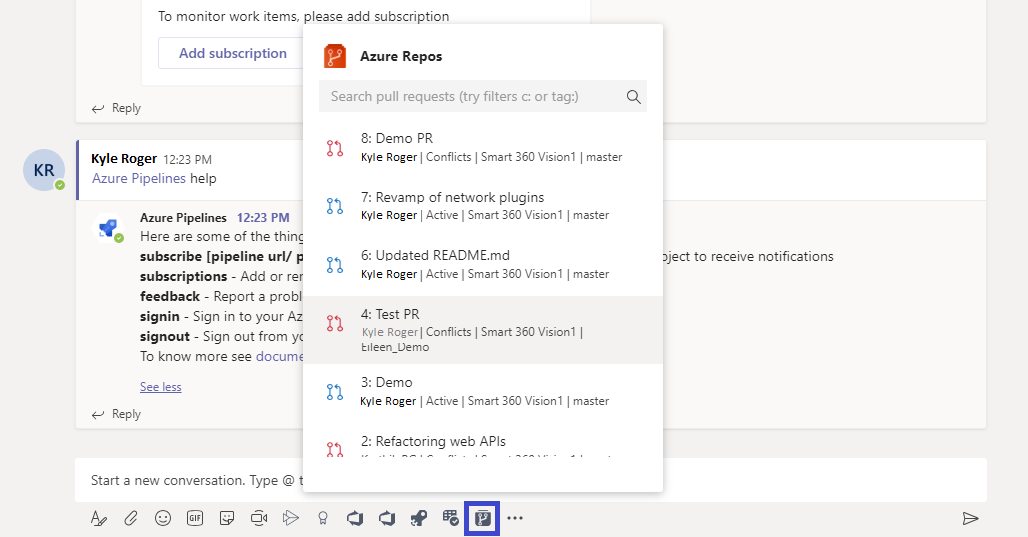Open the GIF picker
Image resolution: width=1028 pixels, height=537 pixels.
[195, 518]
